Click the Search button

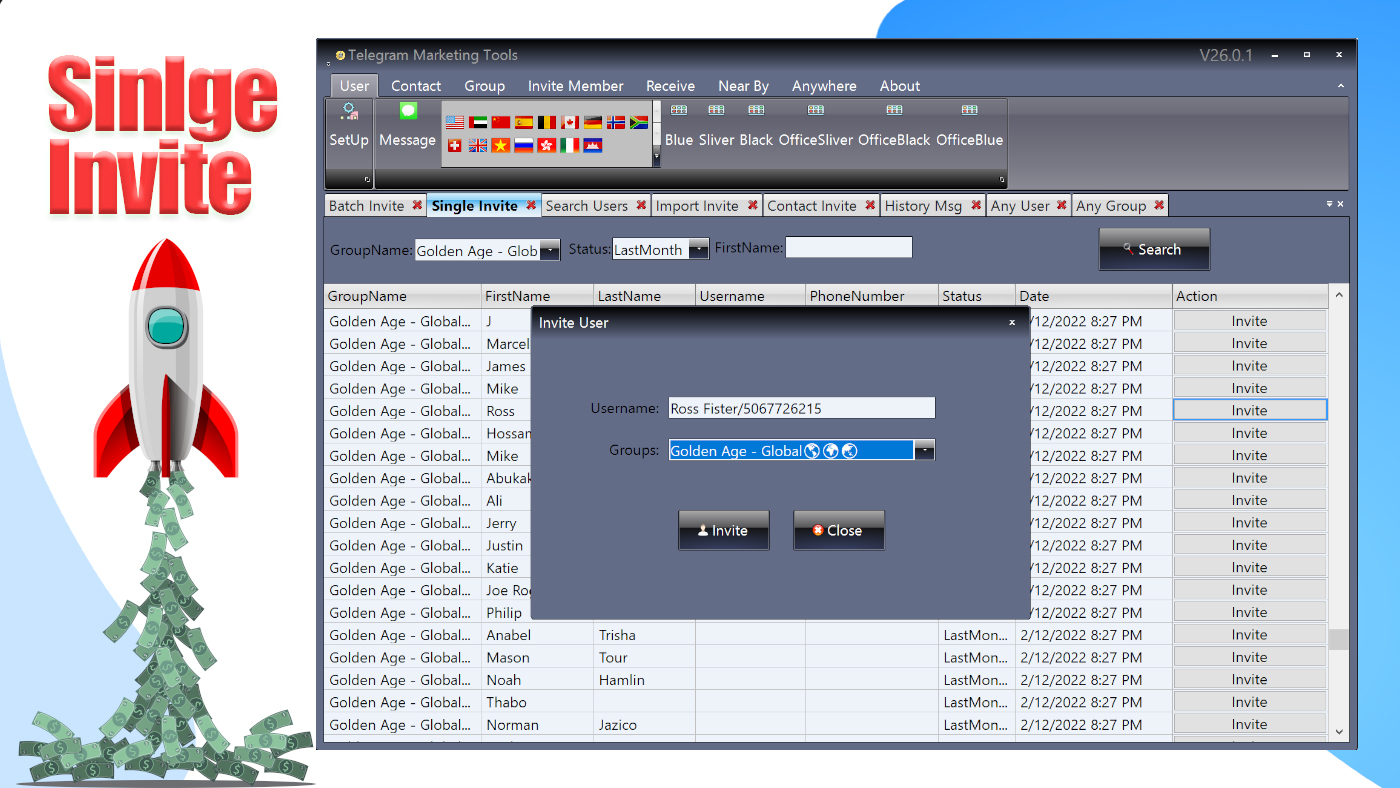pos(1154,249)
